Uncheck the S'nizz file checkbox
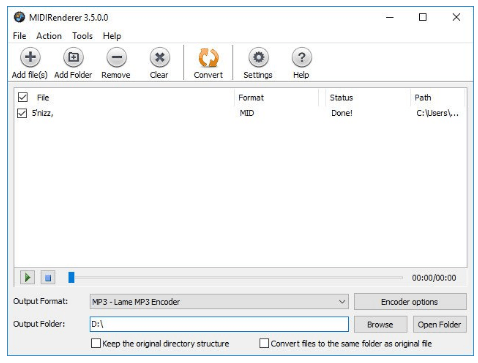Image resolution: width=478 pixels, height=363 pixels. pyautogui.click(x=22, y=113)
